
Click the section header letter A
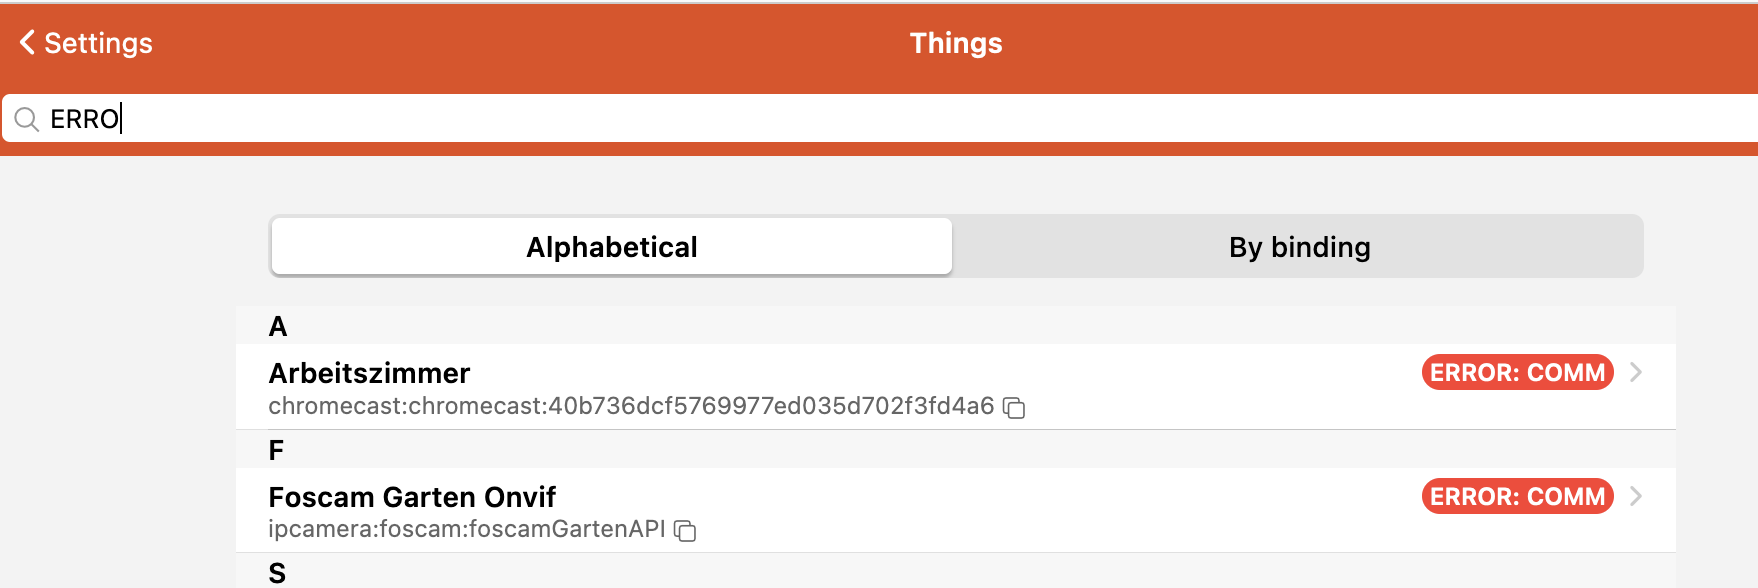pos(278,327)
